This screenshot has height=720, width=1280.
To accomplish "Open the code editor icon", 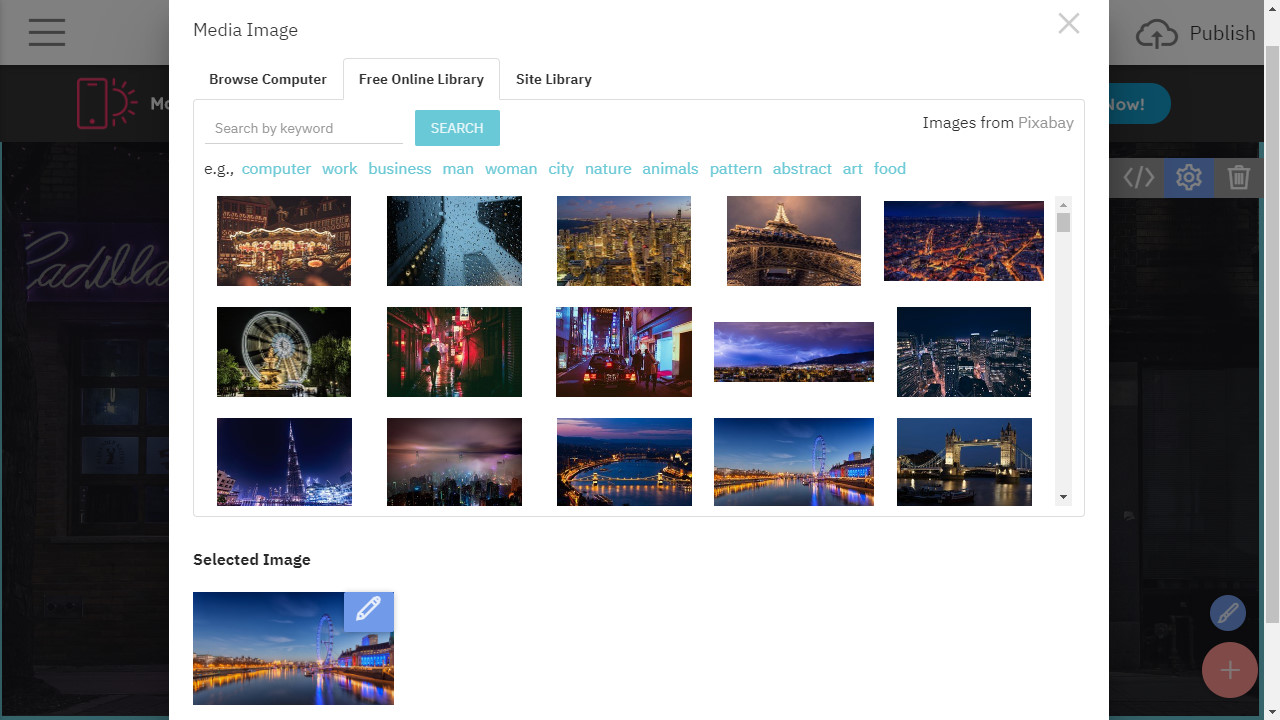I will (1138, 178).
